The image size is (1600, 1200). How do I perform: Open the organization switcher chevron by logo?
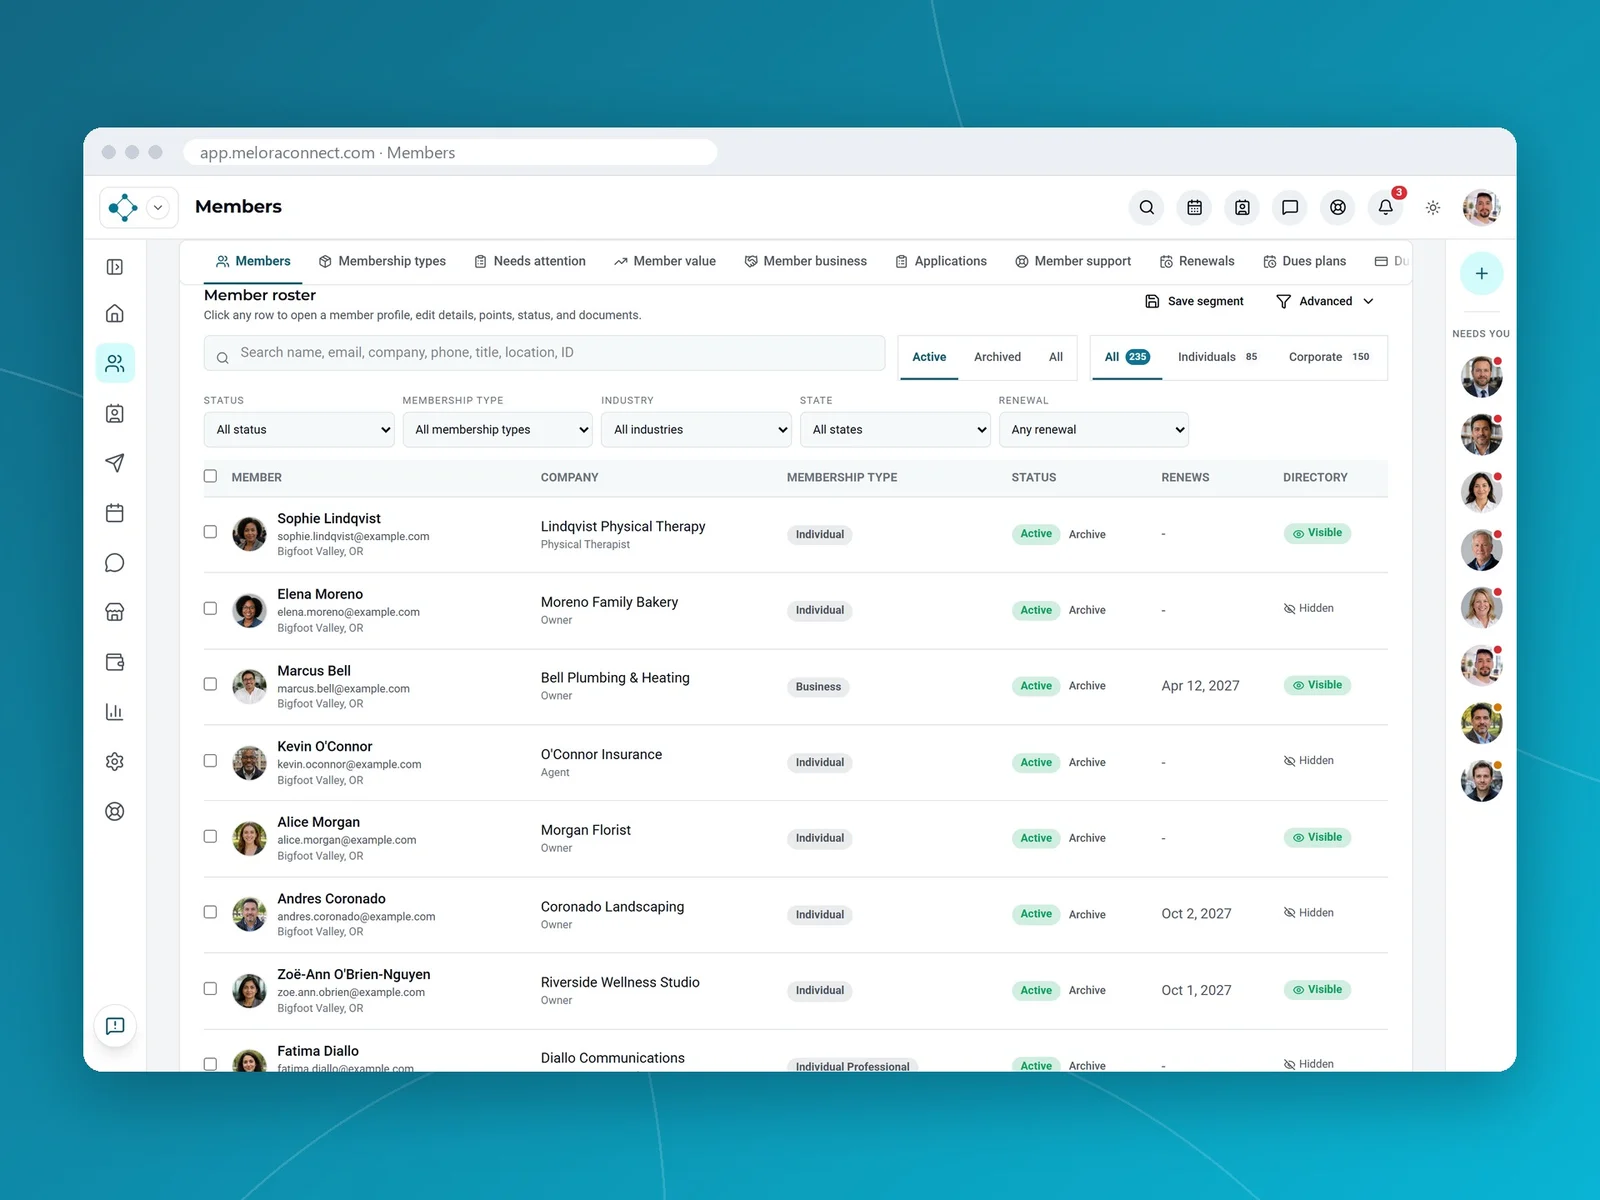tap(158, 208)
